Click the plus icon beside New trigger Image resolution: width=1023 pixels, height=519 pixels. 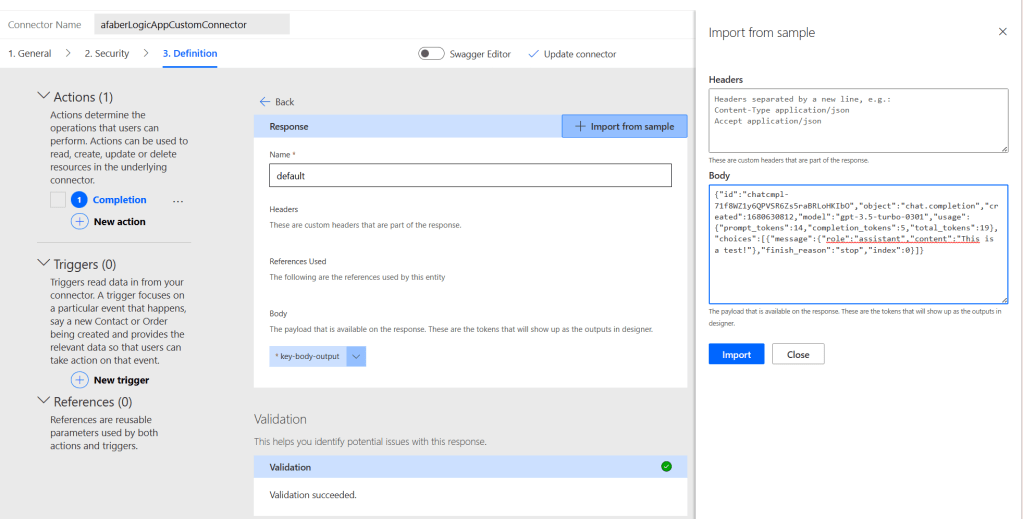pyautogui.click(x=80, y=380)
